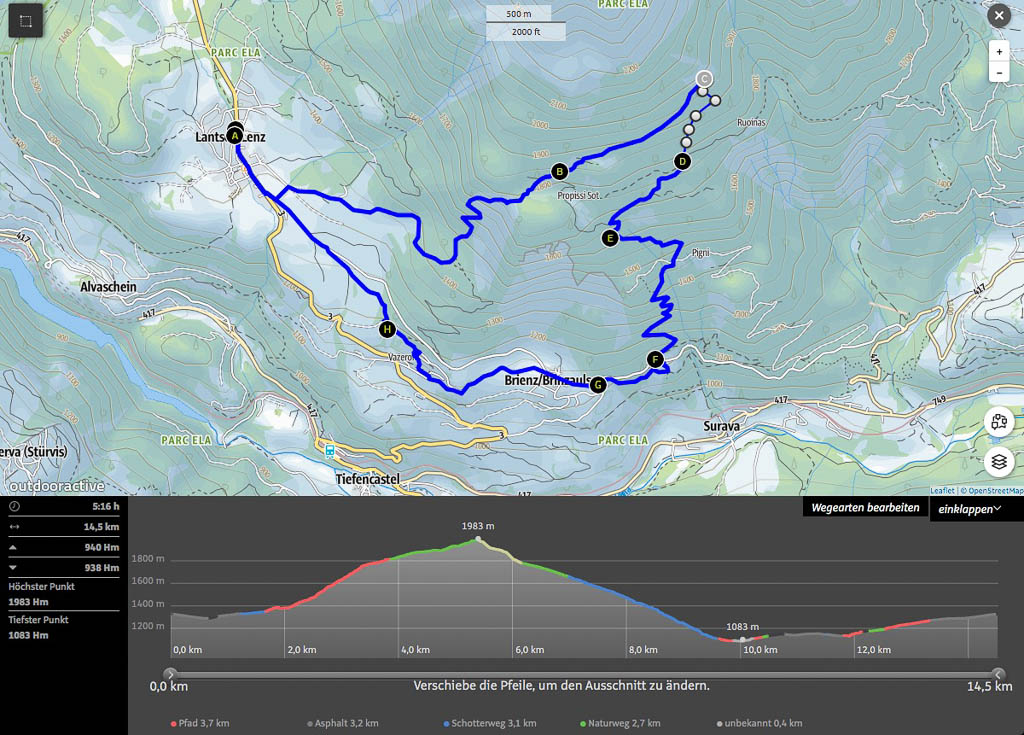Click the 1983 m peak on elevation profile
This screenshot has height=735, width=1024.
point(478,539)
